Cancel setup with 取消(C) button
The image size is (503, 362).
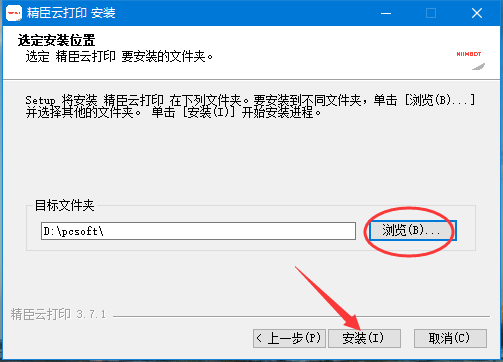point(450,338)
